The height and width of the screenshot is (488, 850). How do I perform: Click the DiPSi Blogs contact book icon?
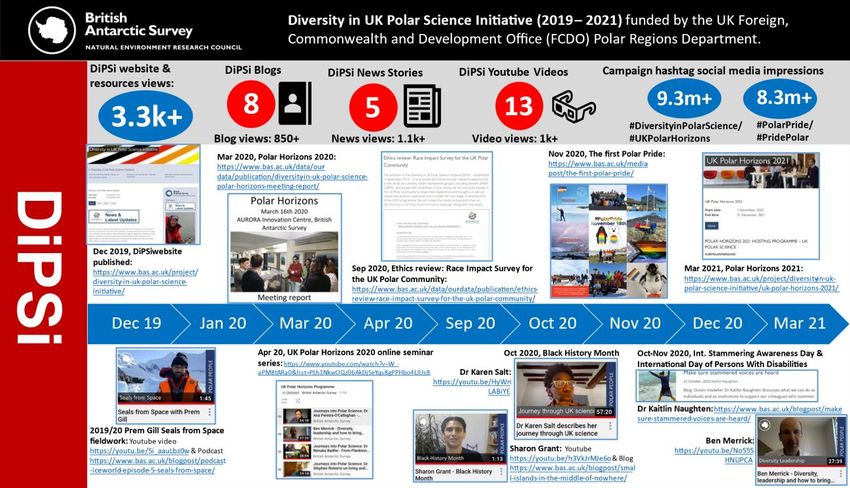click(295, 104)
